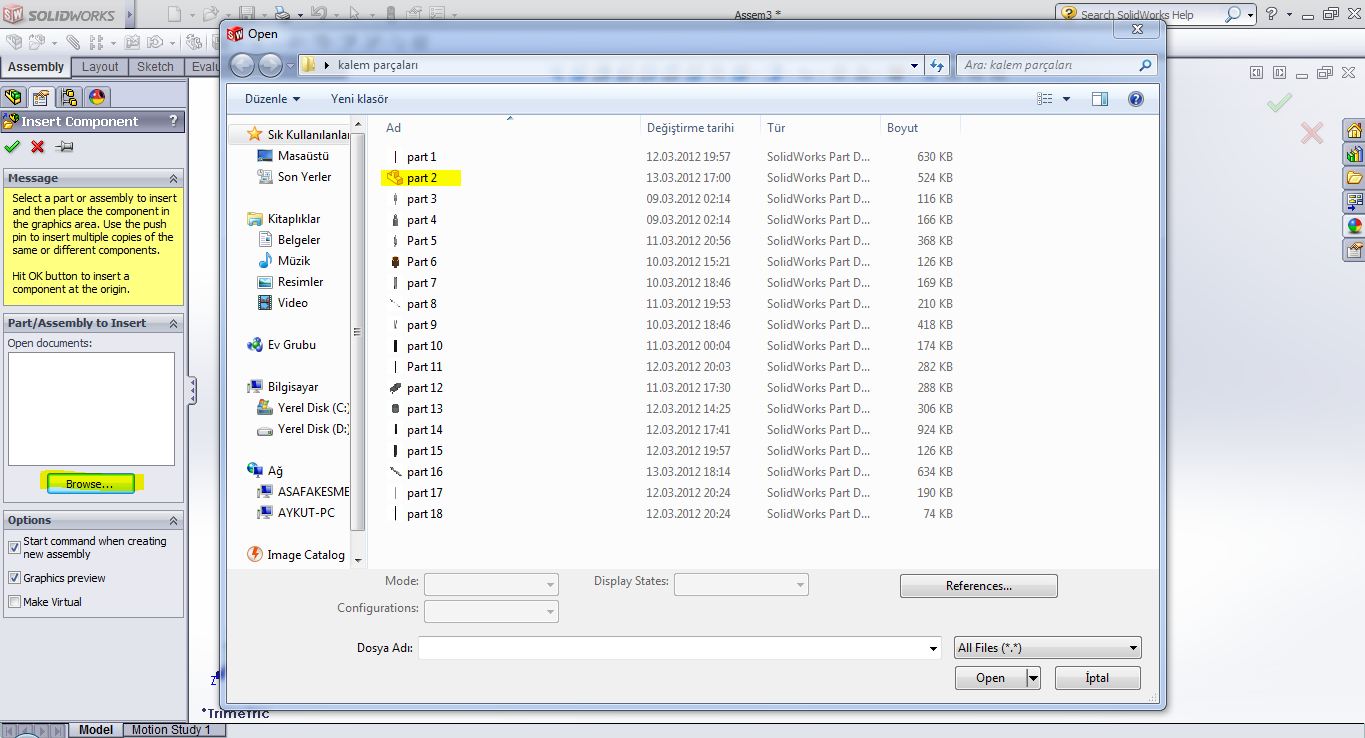Viewport: 1365px width, 738px height.
Task: Uncheck Start command when creating new assembly
Action: point(14,547)
